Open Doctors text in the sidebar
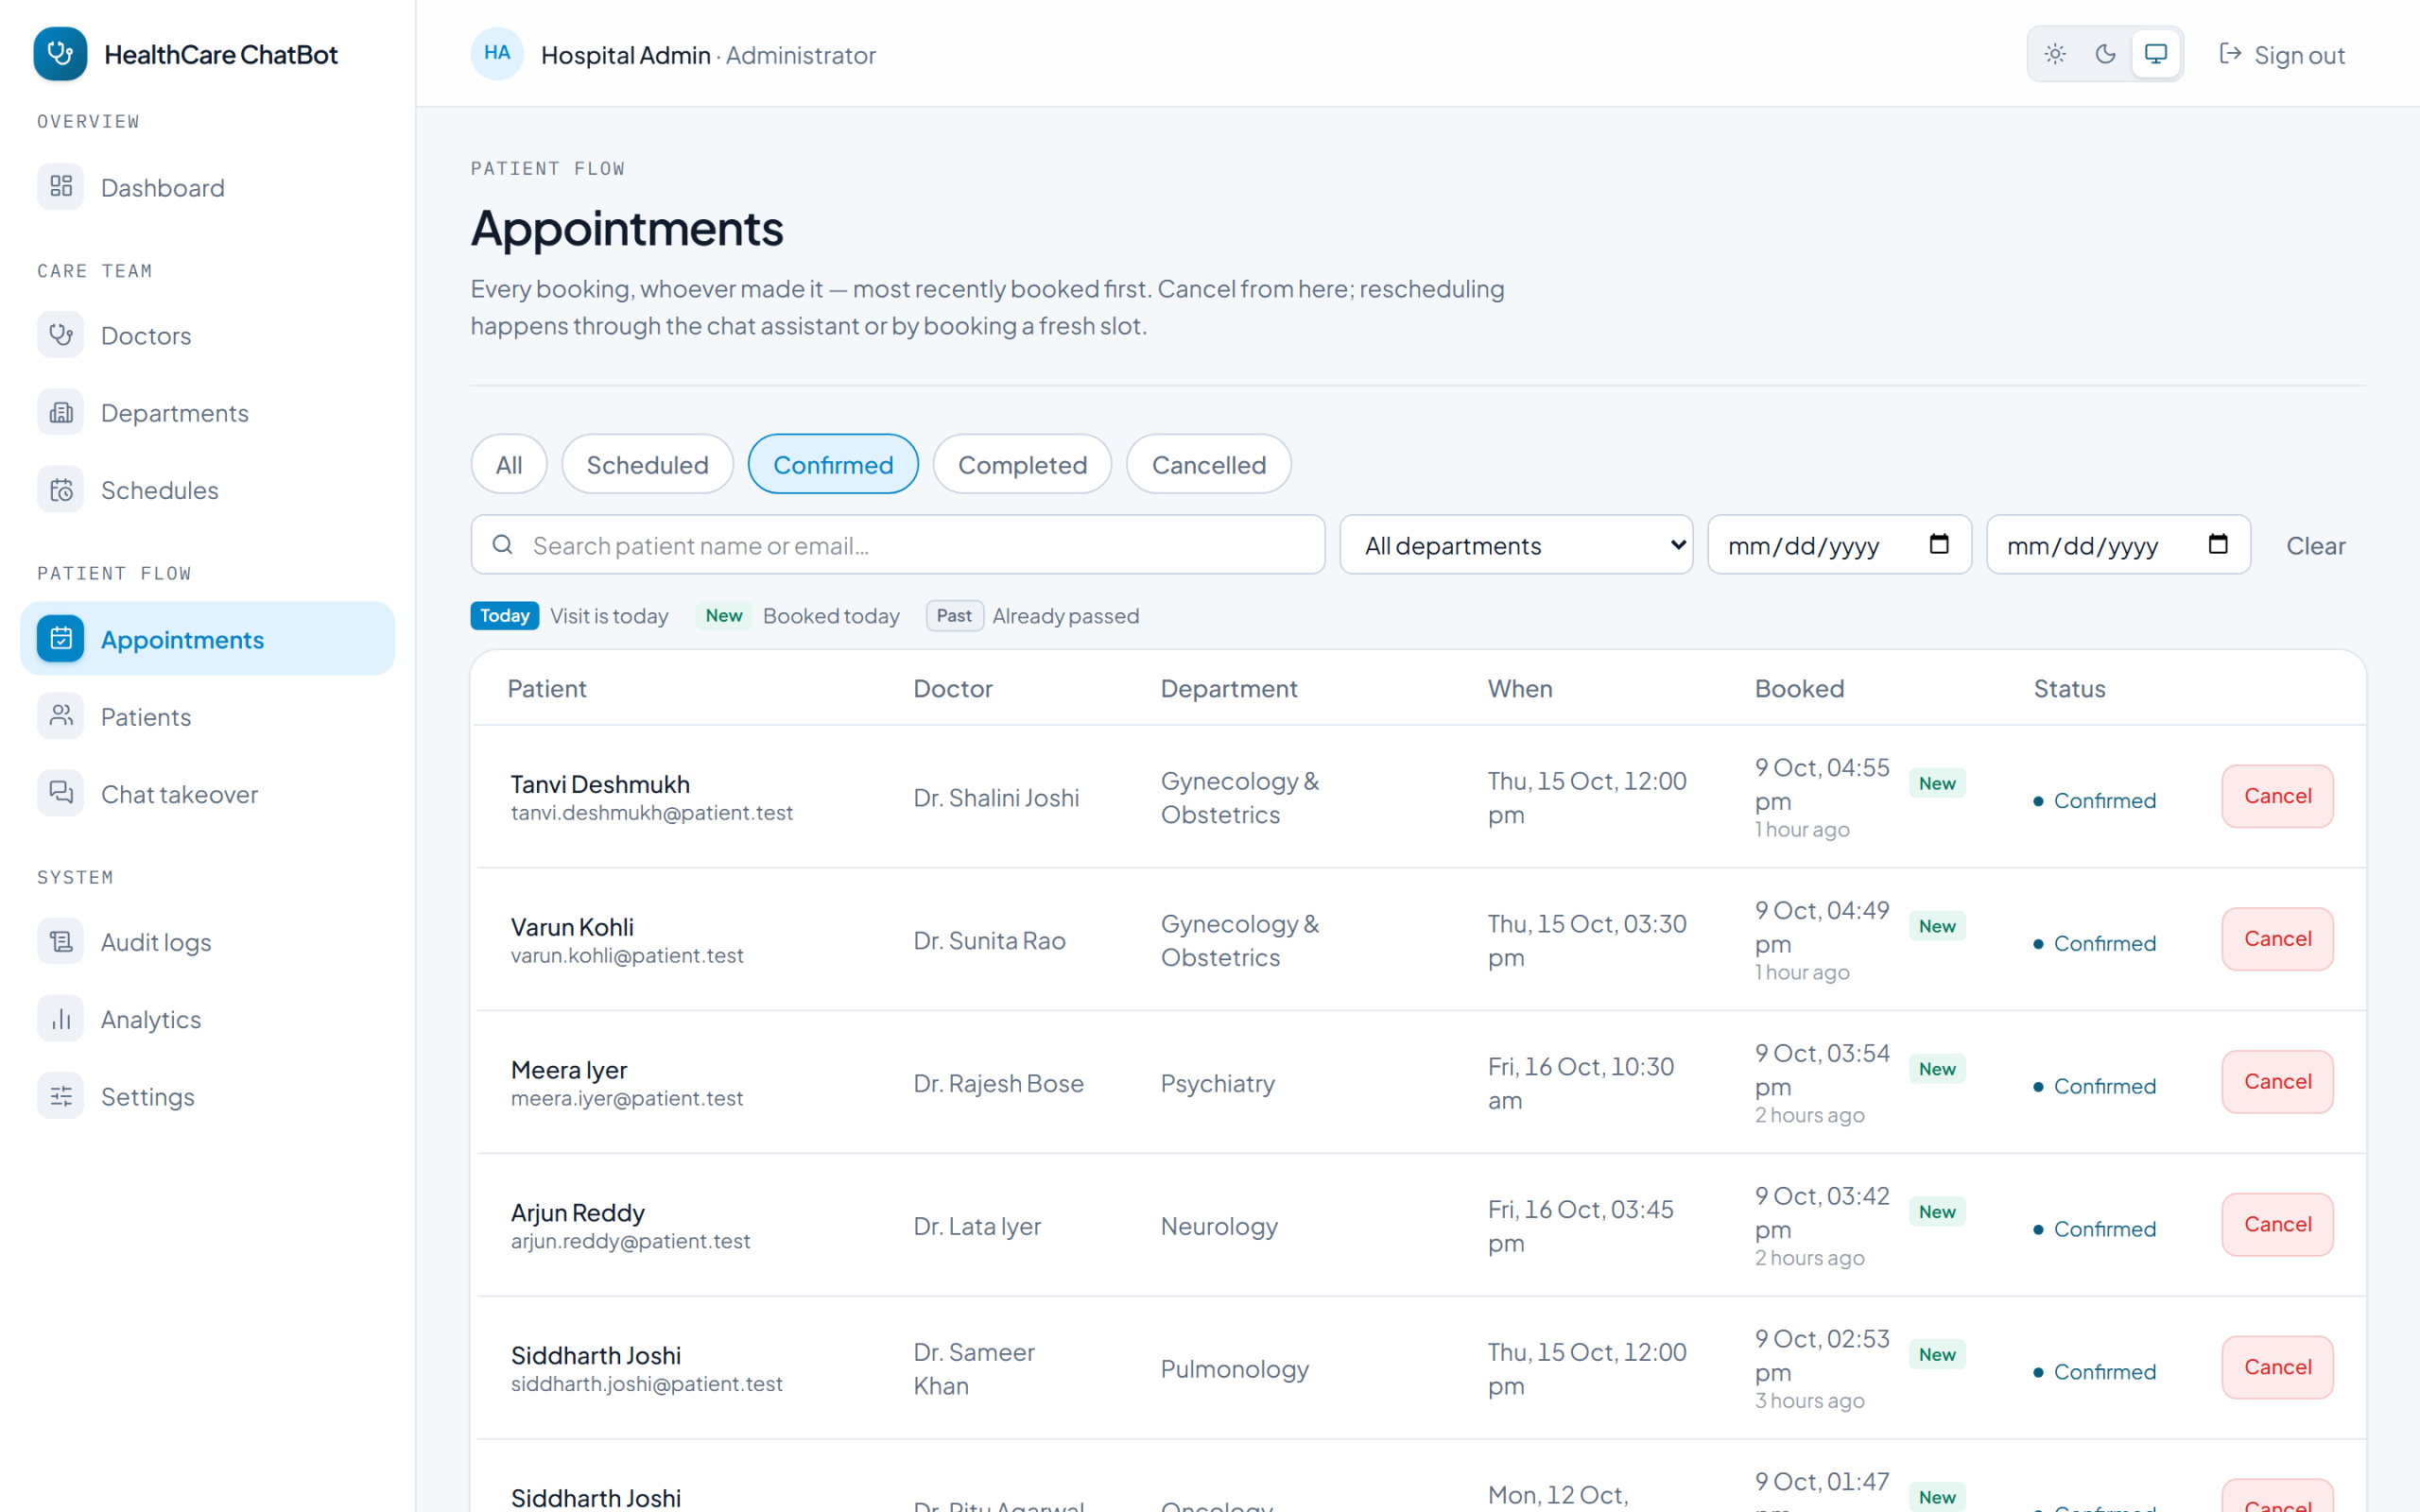Screen dimensions: 2420x1512 coord(146,336)
